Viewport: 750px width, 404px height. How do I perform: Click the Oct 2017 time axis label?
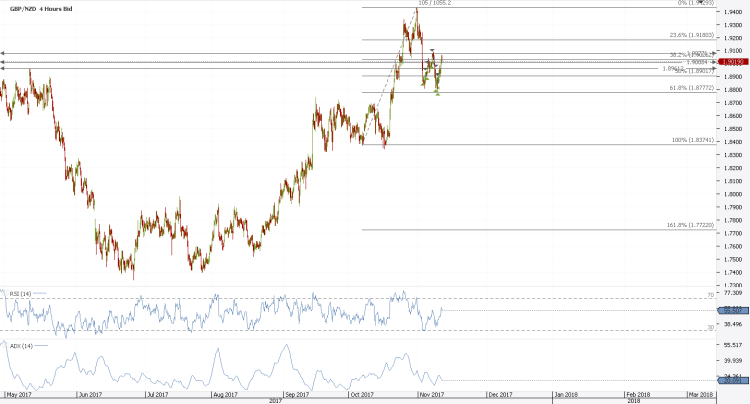point(362,394)
